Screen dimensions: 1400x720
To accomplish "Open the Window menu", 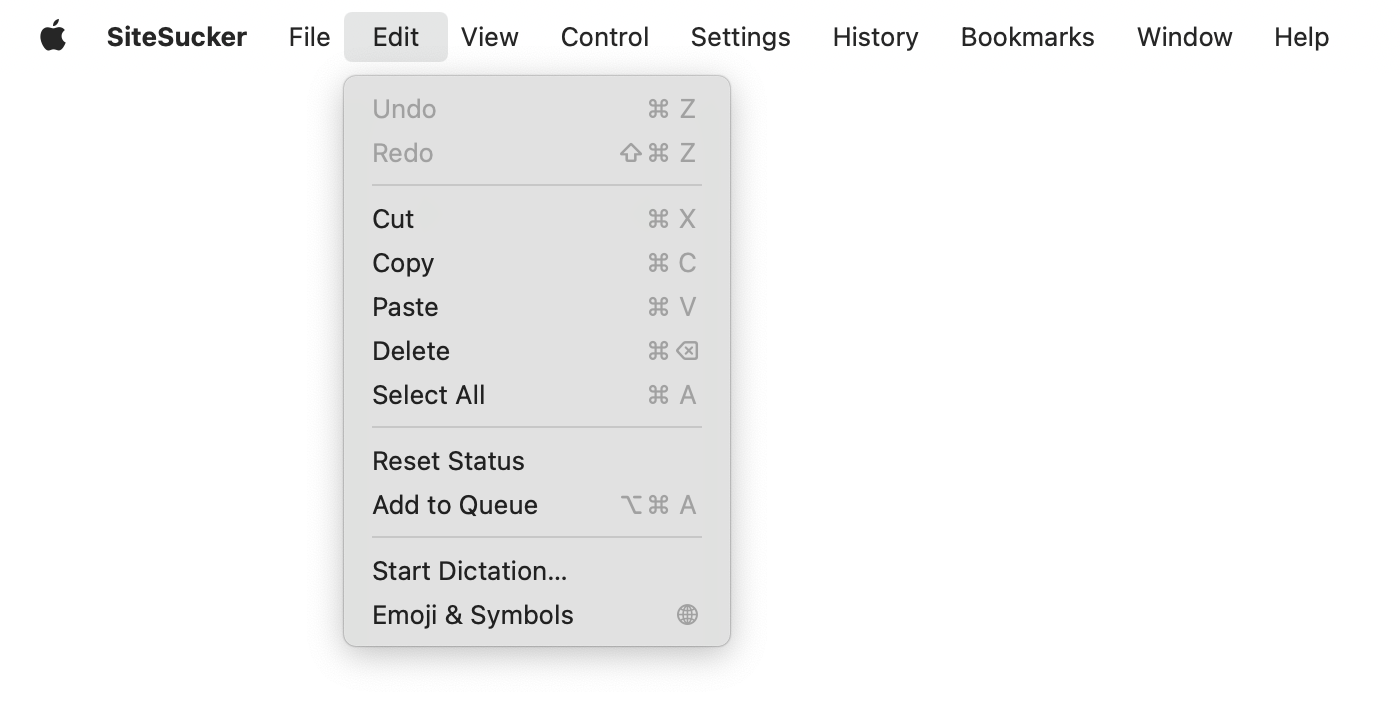I will (1184, 36).
